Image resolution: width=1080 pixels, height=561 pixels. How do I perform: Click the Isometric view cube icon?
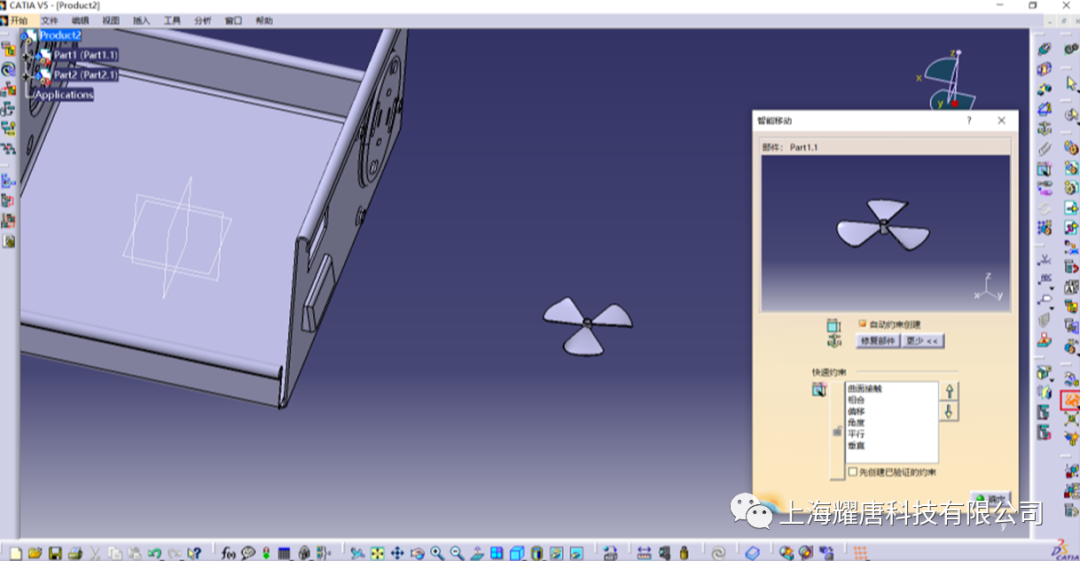pyautogui.click(x=517, y=553)
